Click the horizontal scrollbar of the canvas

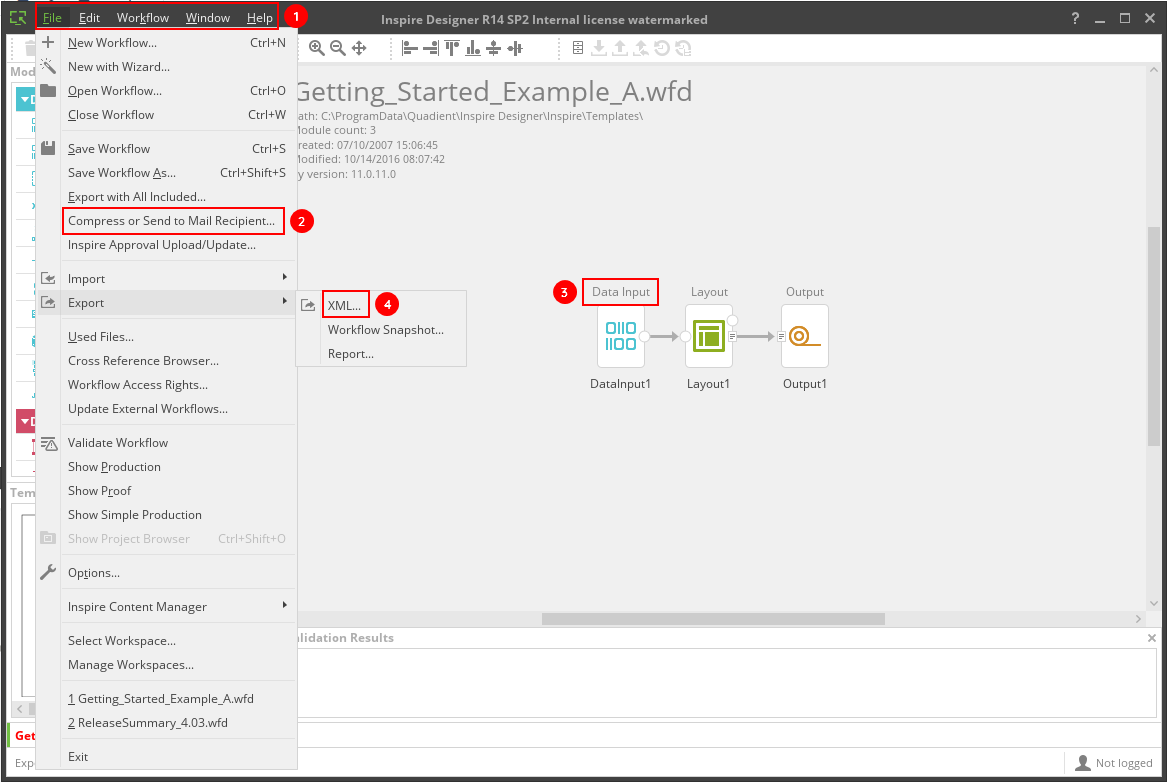(x=713, y=619)
